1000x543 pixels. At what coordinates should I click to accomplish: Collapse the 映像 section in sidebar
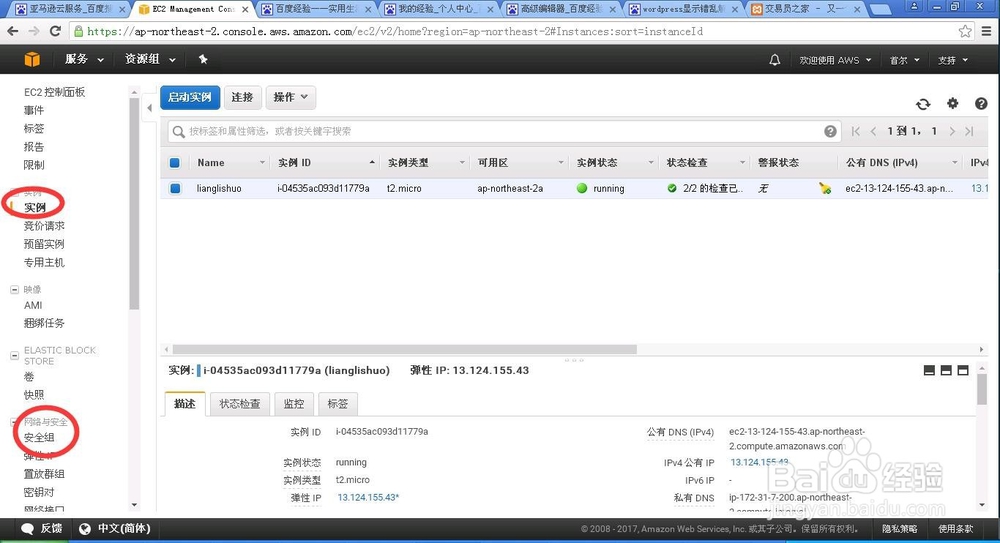point(14,290)
